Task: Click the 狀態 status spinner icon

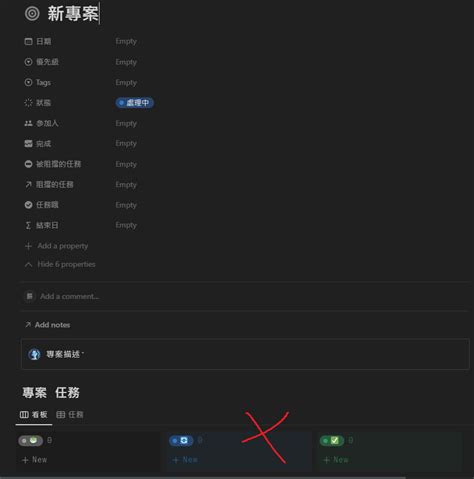Action: [x=28, y=103]
